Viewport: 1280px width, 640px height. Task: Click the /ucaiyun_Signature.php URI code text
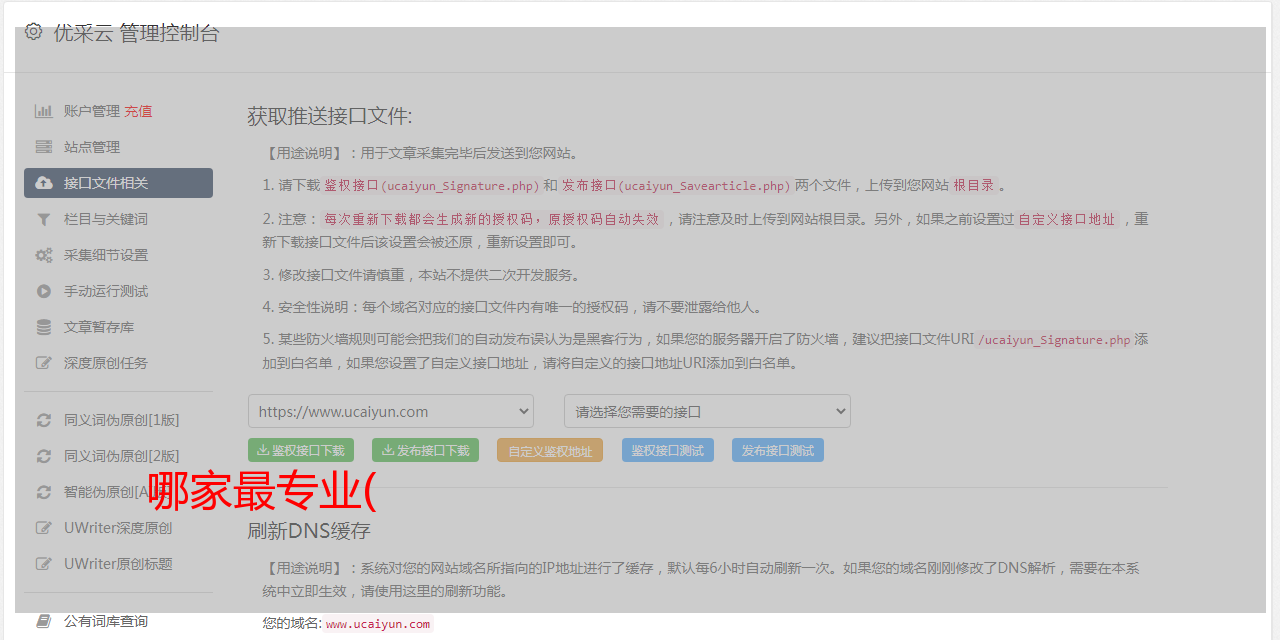1054,340
